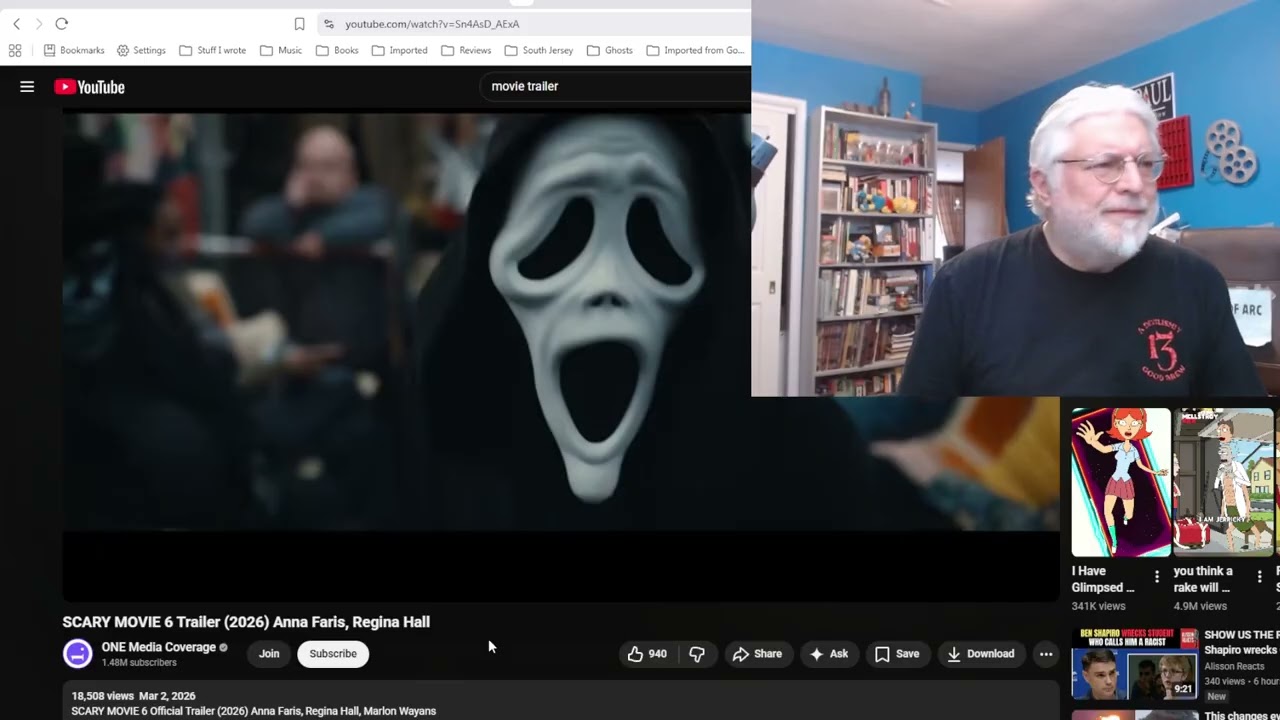Screen dimensions: 1280x720
Task: Open 'Stuff I wrote' bookmark folder
Action: [212, 50]
